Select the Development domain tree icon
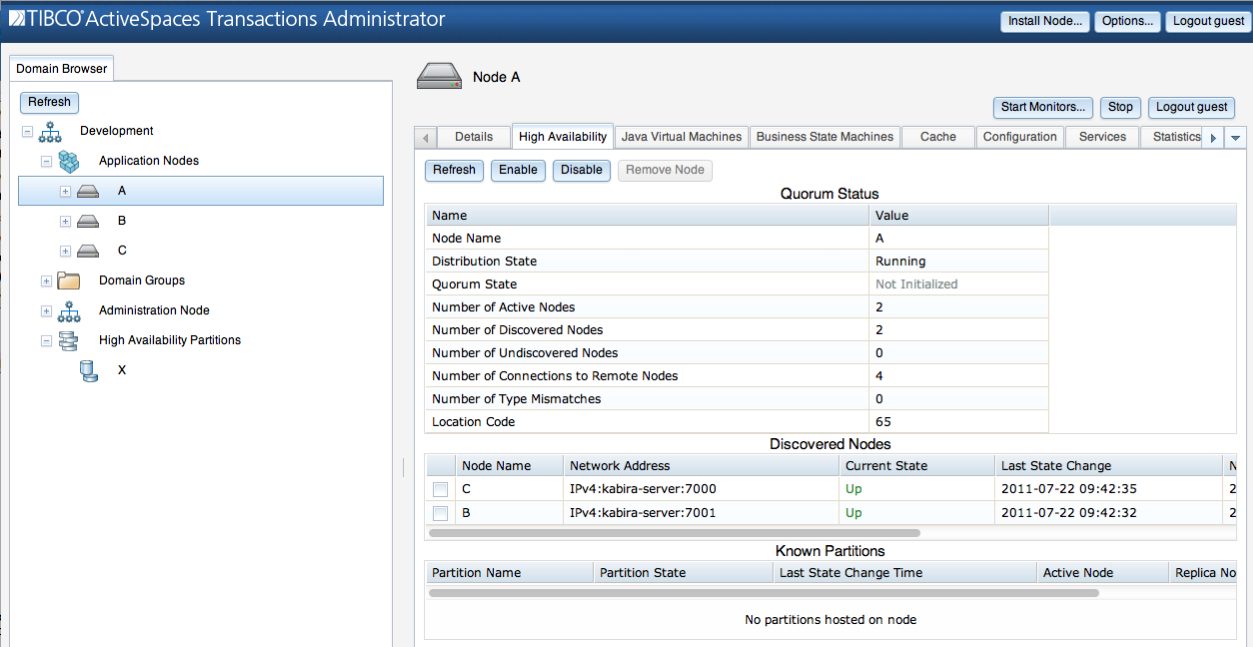The image size is (1253, 647). [x=48, y=130]
